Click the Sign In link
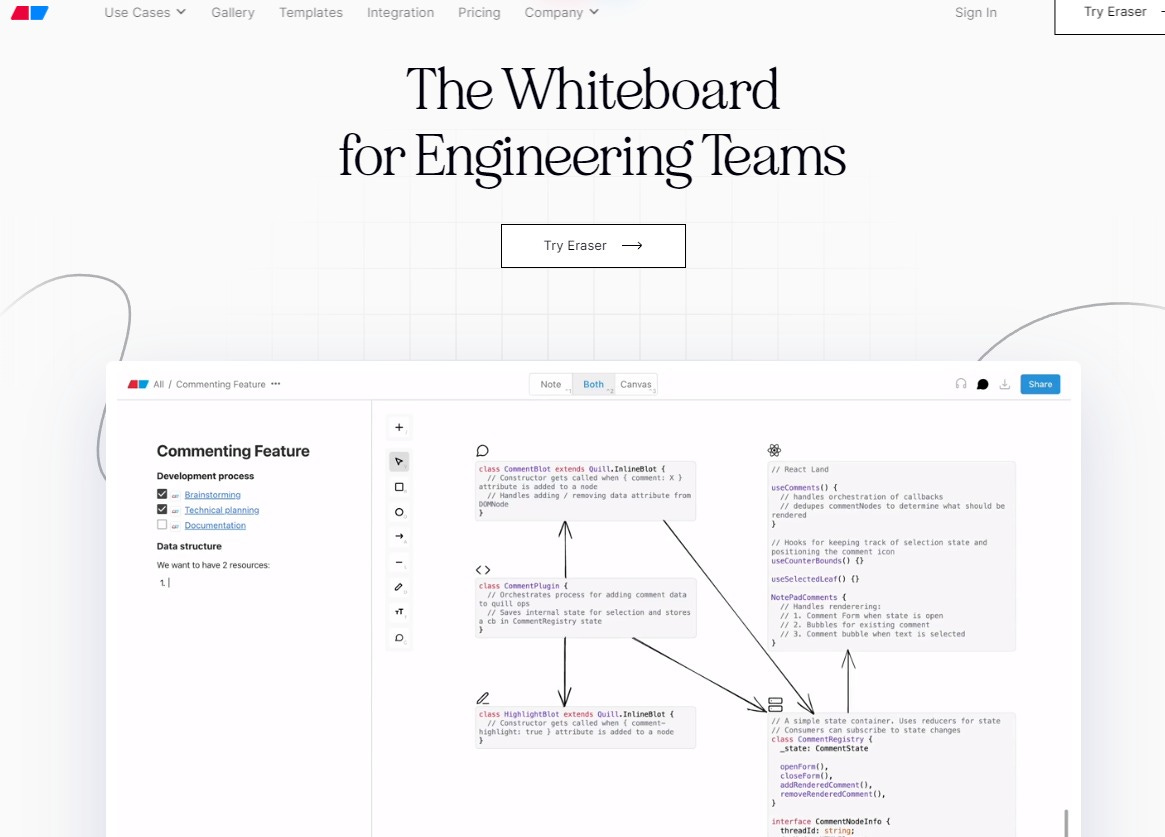The image size is (1165, 837). tap(976, 13)
